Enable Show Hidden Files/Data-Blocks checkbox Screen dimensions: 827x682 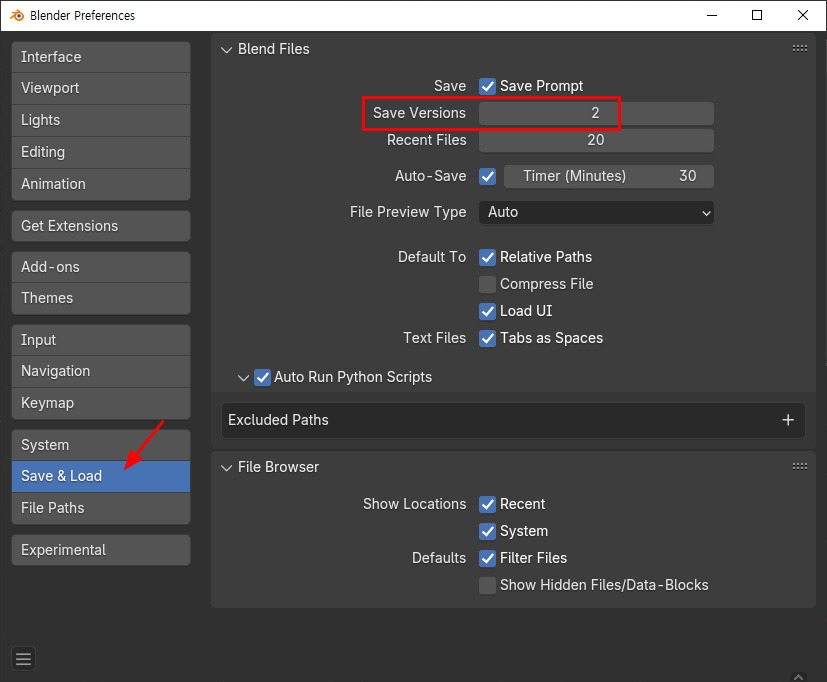tap(487, 585)
